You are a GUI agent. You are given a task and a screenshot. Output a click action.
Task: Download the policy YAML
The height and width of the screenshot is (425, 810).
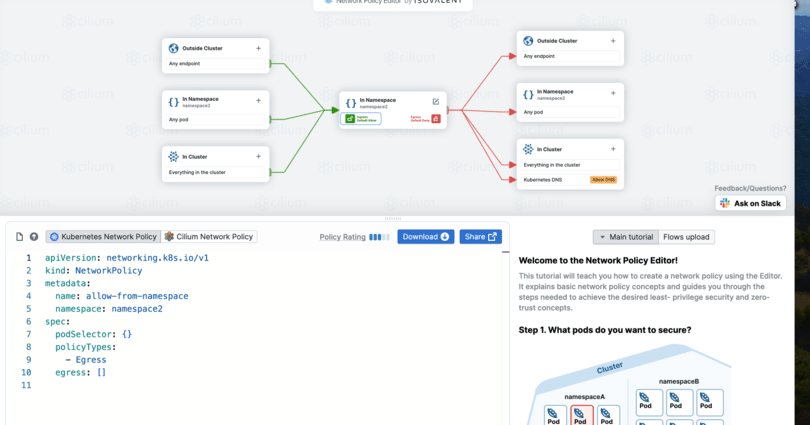click(426, 237)
